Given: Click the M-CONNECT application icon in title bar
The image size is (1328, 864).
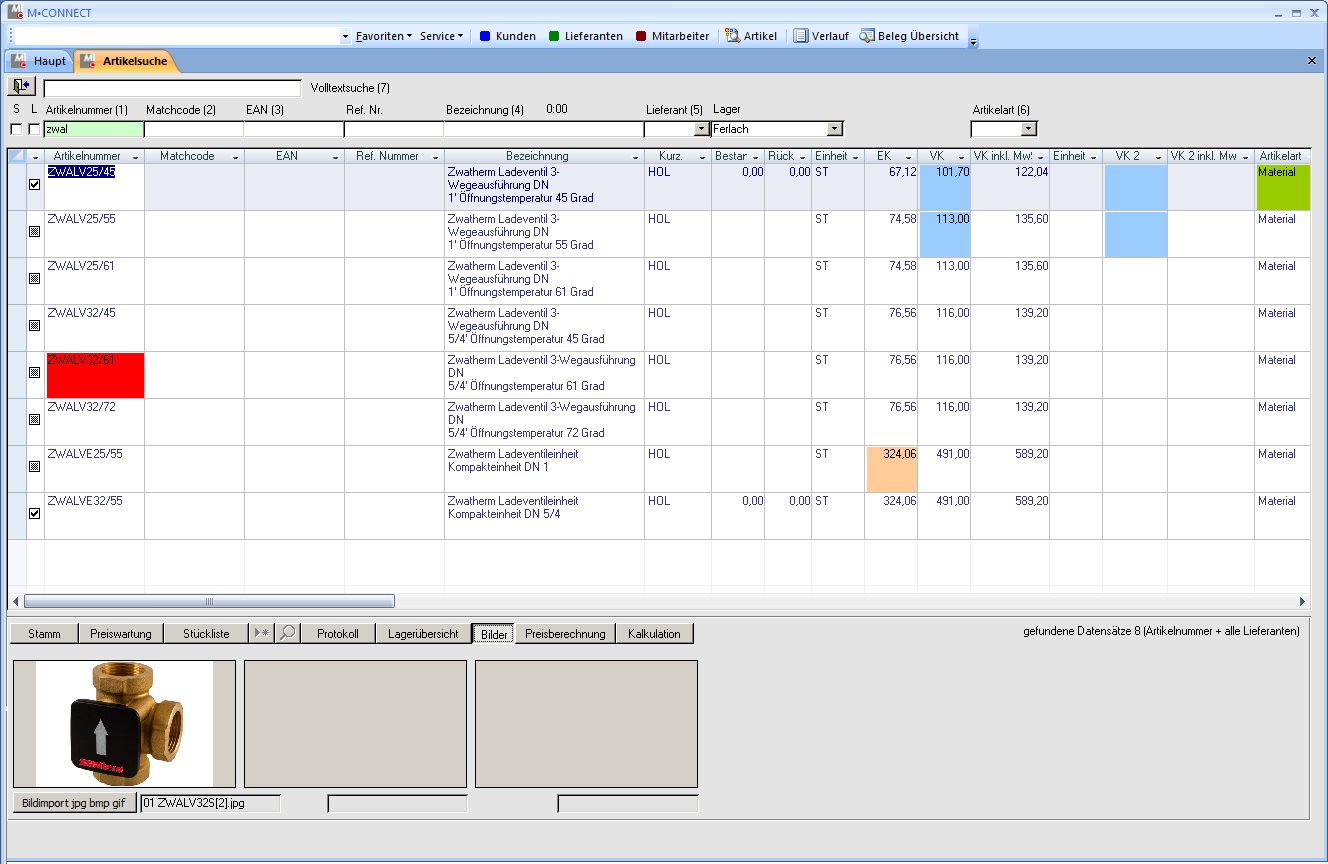Looking at the screenshot, I should (x=14, y=13).
